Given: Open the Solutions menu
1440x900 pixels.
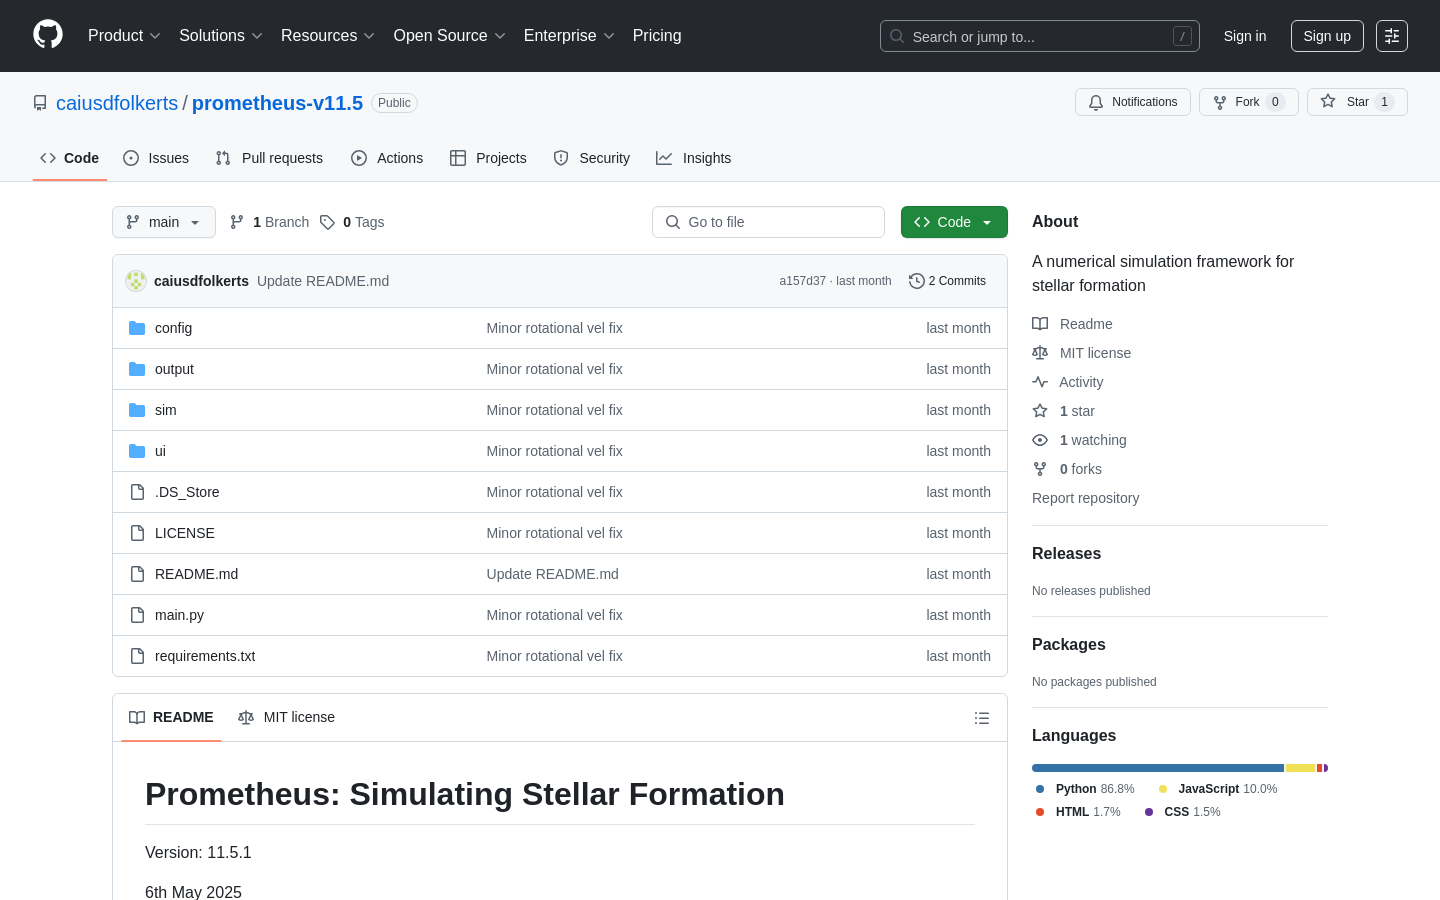Looking at the screenshot, I should pyautogui.click(x=221, y=36).
